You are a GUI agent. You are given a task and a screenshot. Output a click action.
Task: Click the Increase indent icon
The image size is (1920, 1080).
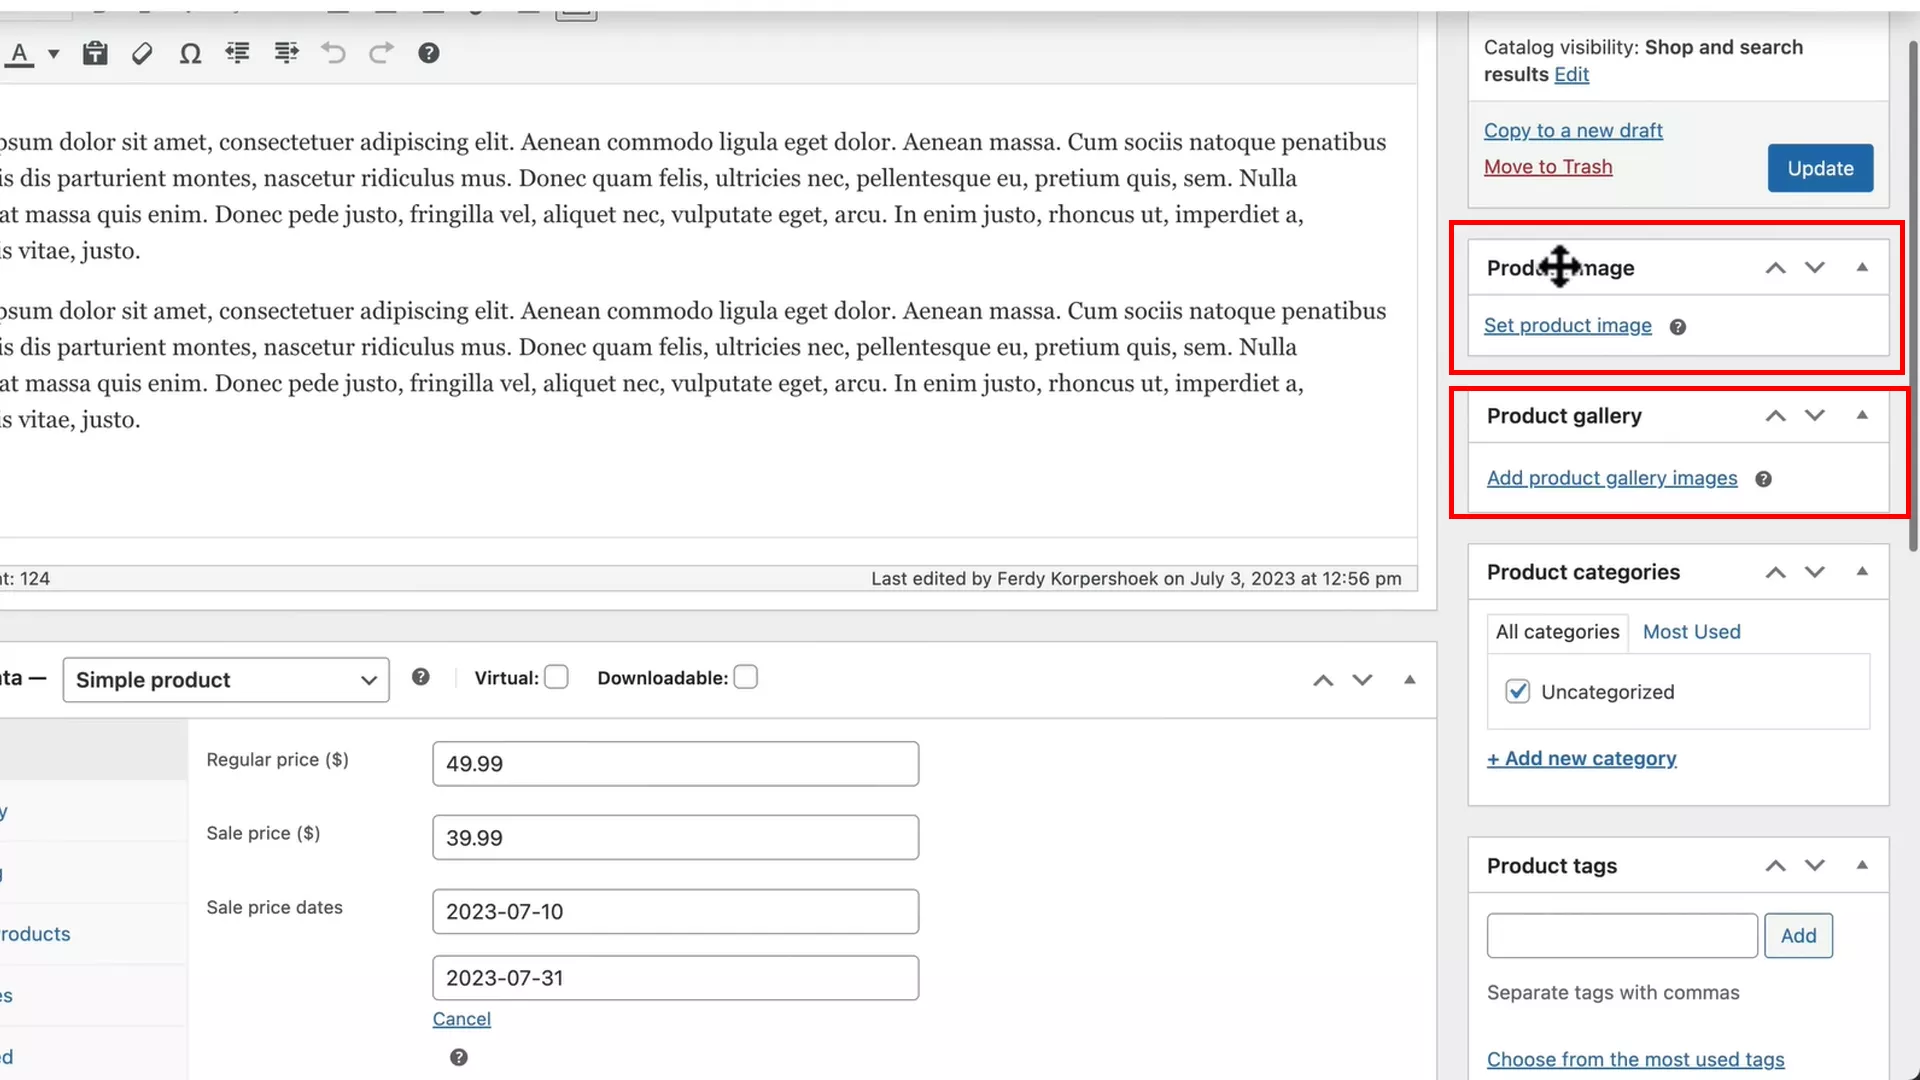[x=286, y=53]
